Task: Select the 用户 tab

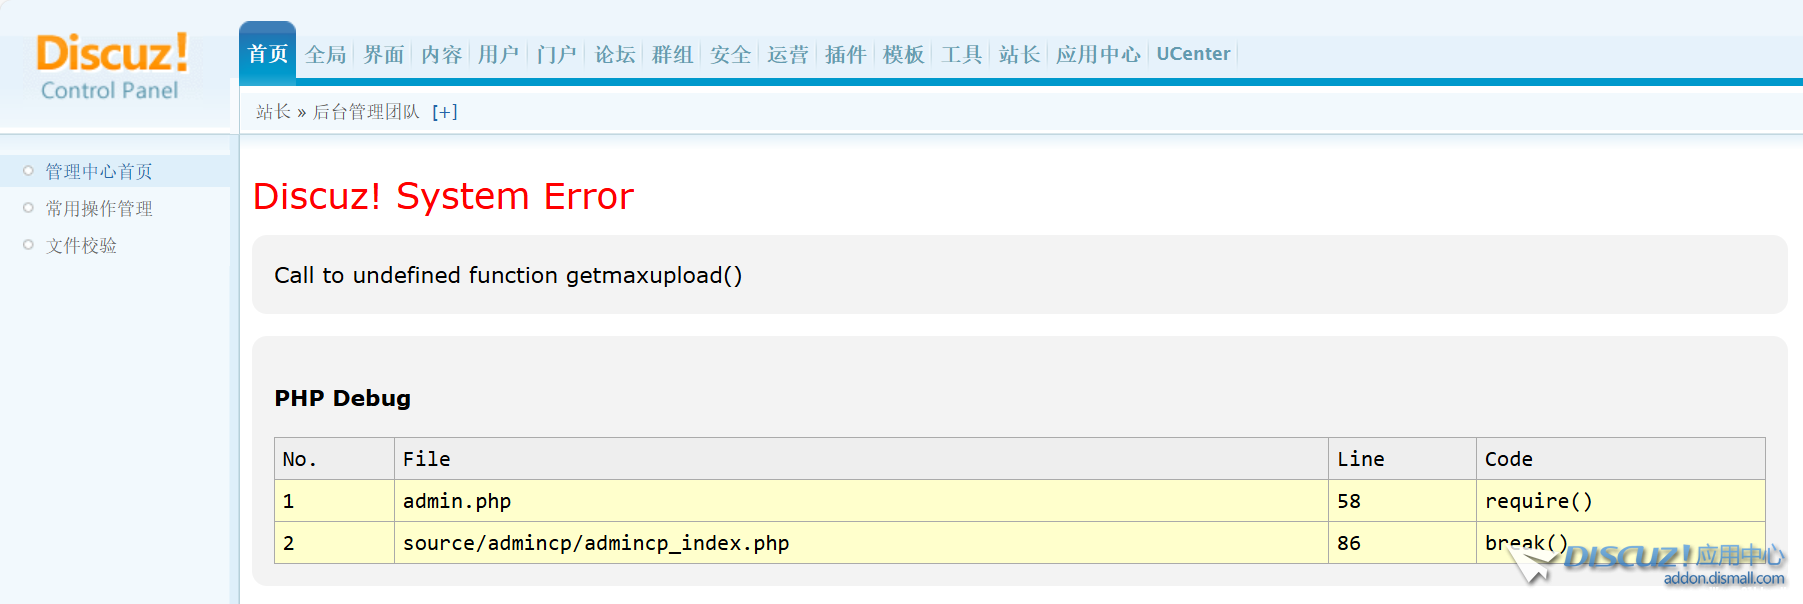Action: (498, 55)
